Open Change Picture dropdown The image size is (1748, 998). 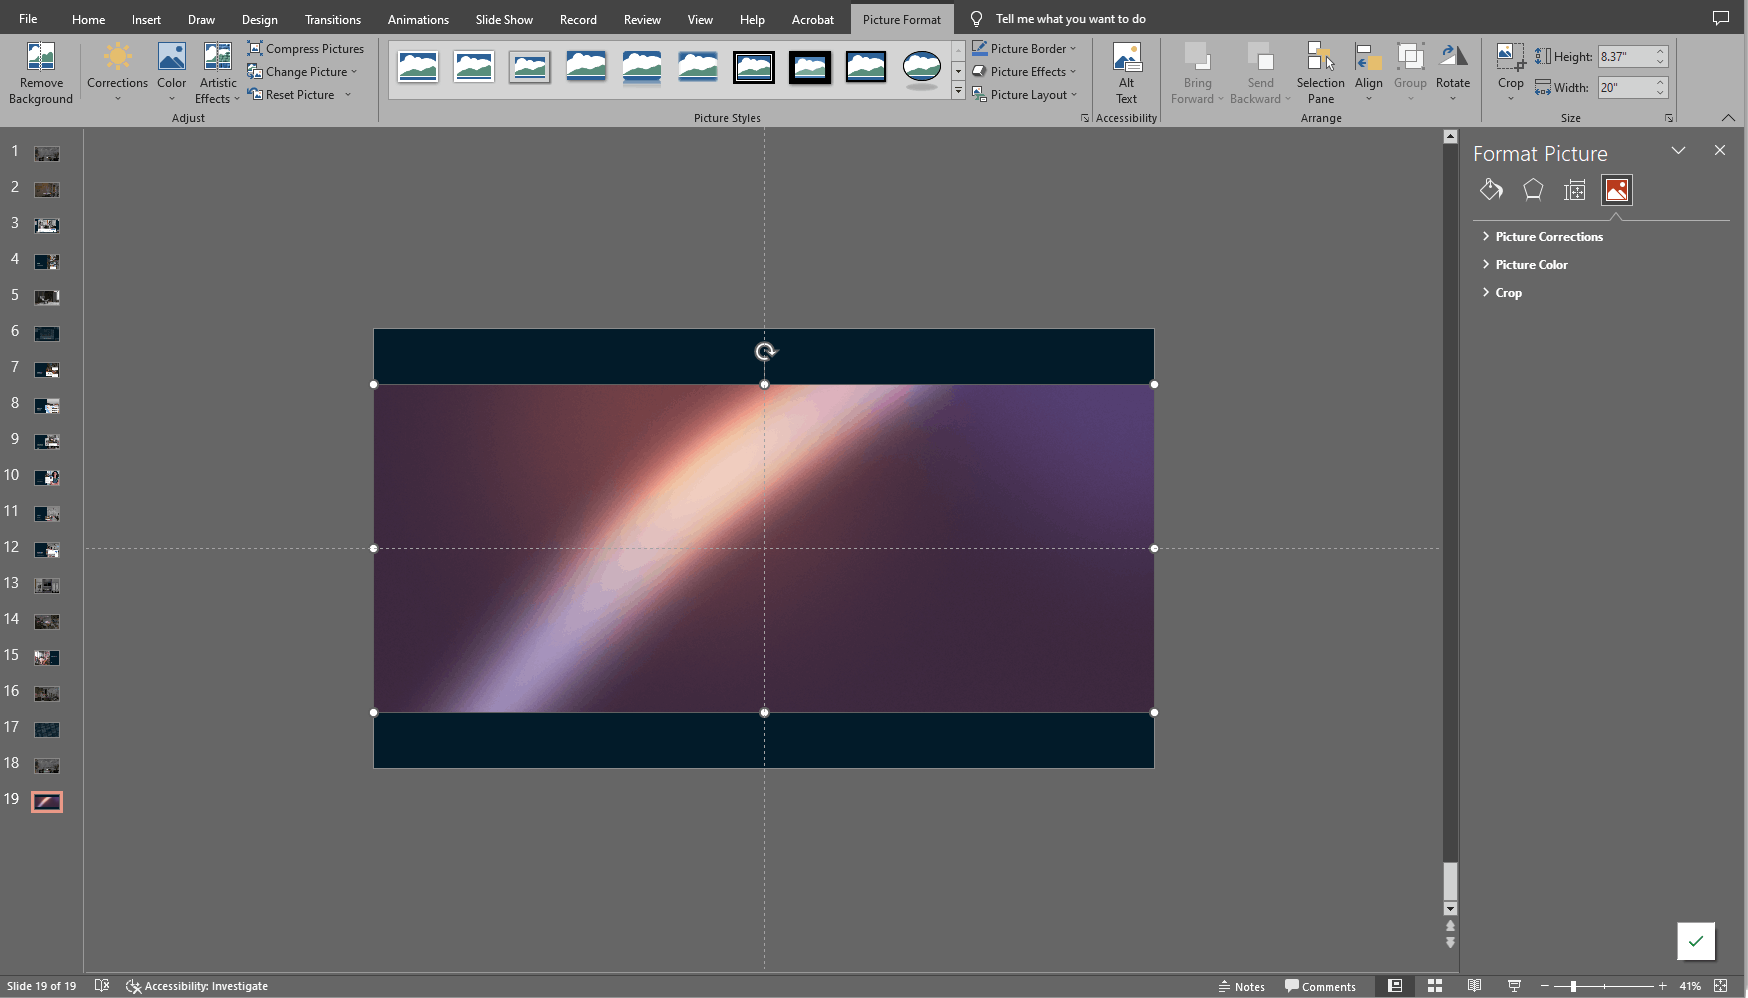click(303, 72)
